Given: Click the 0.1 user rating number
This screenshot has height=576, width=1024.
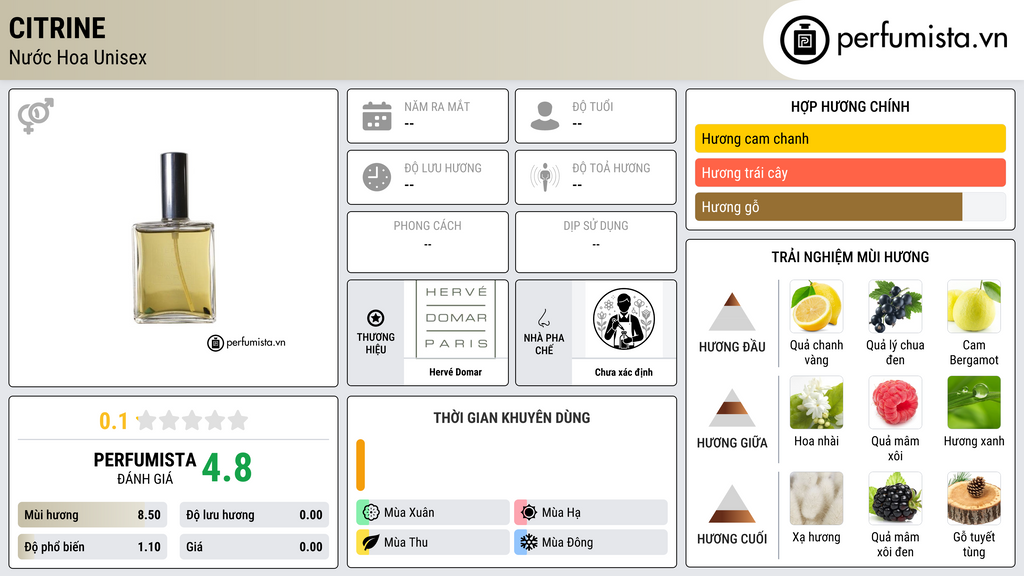Looking at the screenshot, I should (114, 421).
